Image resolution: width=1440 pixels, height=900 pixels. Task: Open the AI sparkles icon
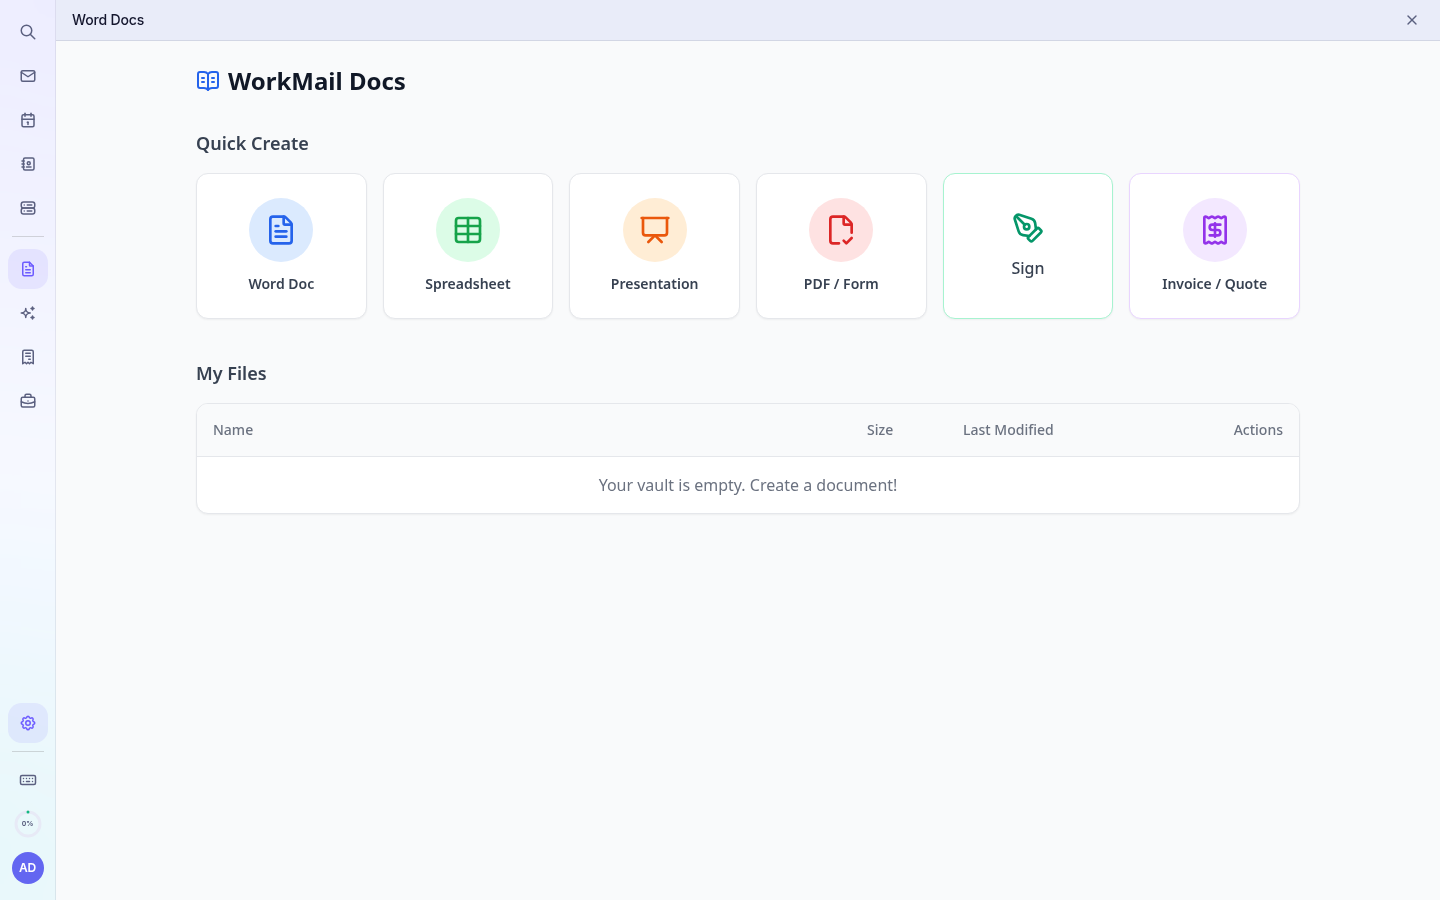pos(28,313)
